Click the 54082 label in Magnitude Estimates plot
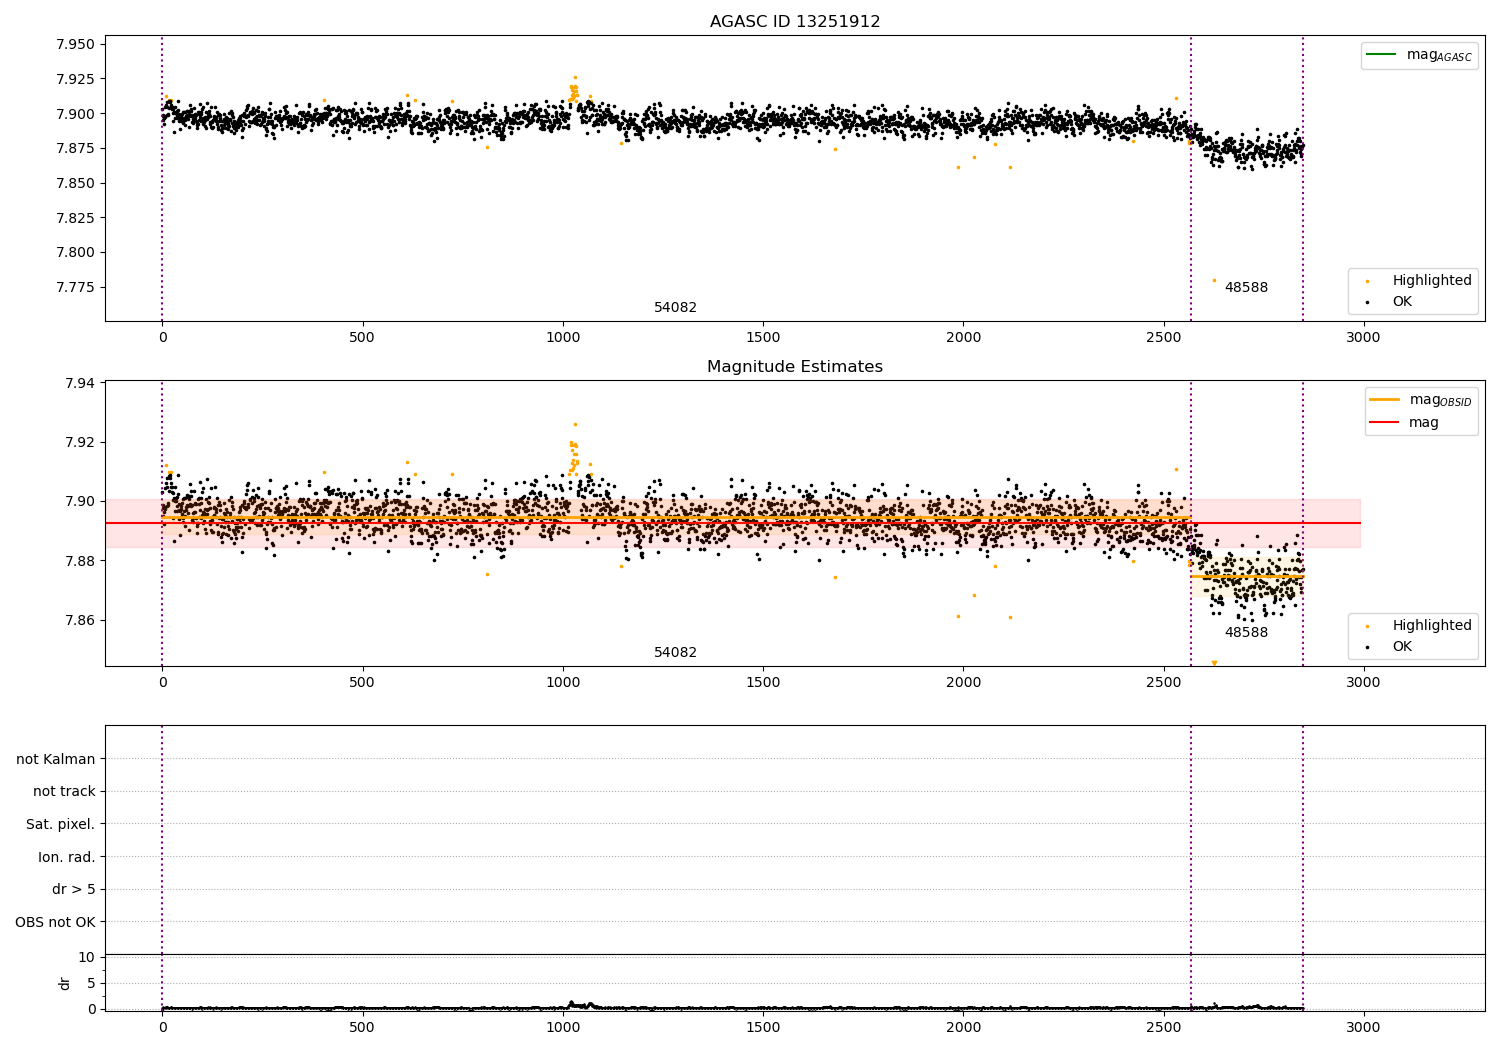This screenshot has width=1500, height=1050. point(676,653)
